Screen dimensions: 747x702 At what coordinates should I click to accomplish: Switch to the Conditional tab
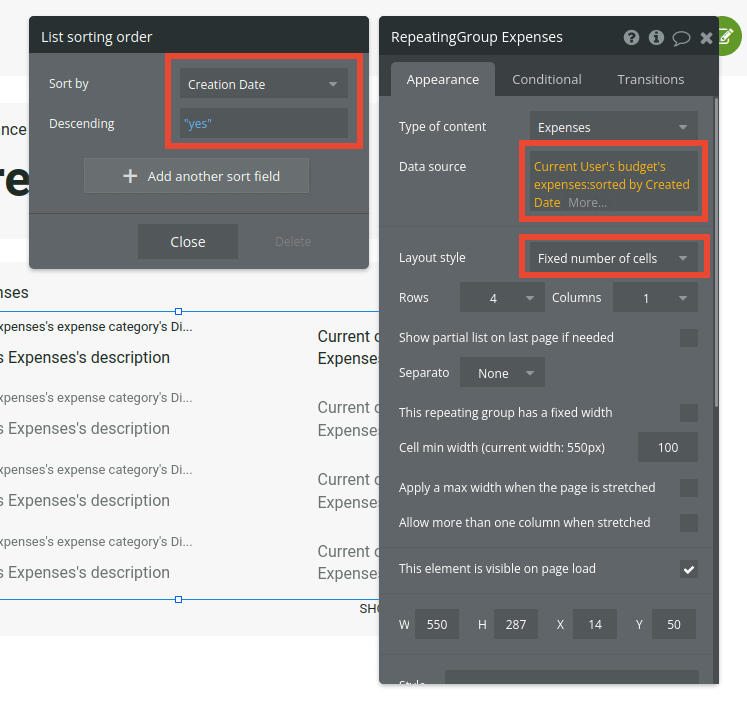(x=546, y=80)
